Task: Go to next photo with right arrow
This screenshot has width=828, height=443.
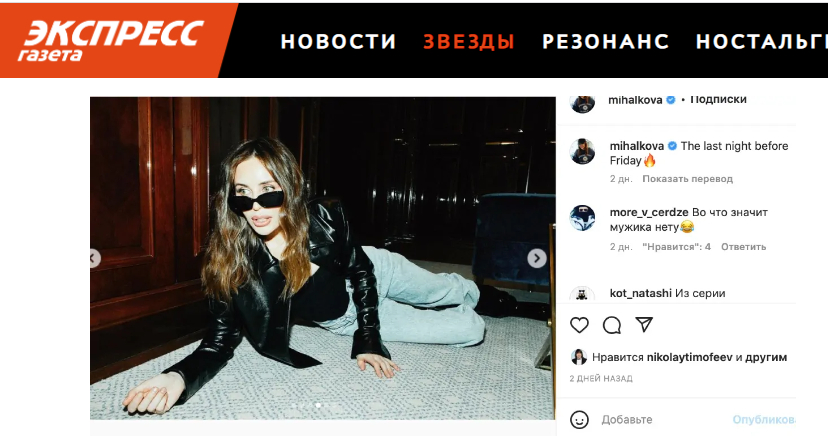Action: [x=537, y=258]
